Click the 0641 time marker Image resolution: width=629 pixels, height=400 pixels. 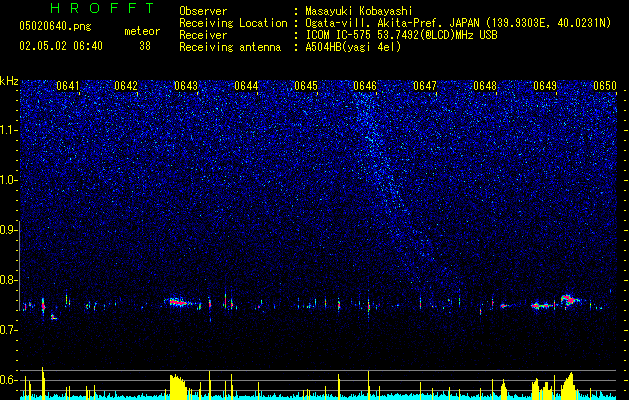67,86
